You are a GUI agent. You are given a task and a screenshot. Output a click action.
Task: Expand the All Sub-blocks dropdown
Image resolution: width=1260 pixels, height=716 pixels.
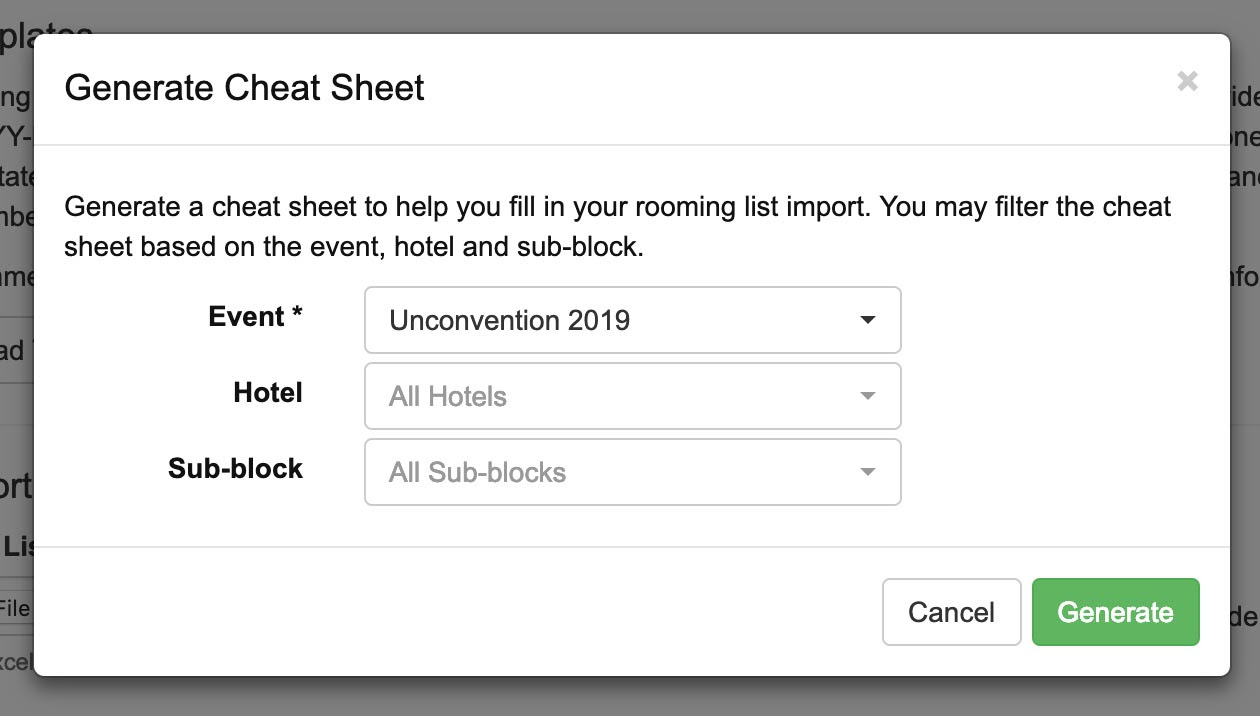[633, 472]
